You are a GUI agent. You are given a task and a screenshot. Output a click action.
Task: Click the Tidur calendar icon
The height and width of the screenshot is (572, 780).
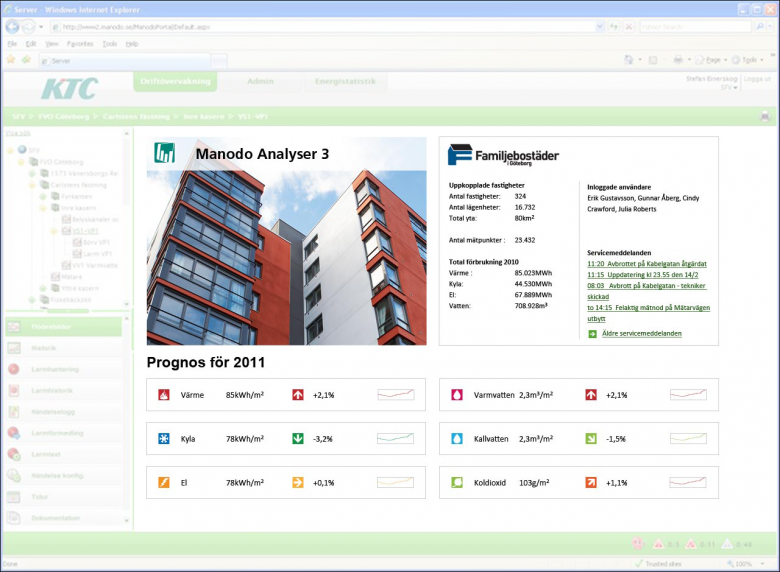pos(14,497)
